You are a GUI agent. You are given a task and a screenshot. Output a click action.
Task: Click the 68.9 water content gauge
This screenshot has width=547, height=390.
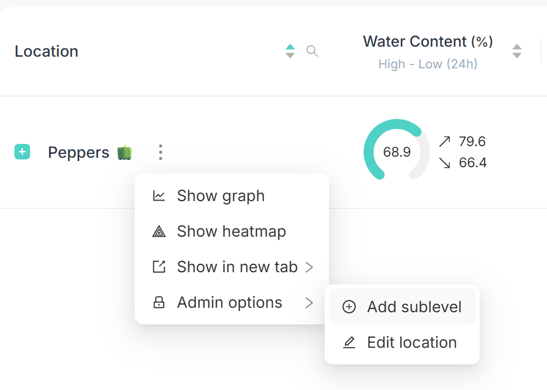[397, 151]
